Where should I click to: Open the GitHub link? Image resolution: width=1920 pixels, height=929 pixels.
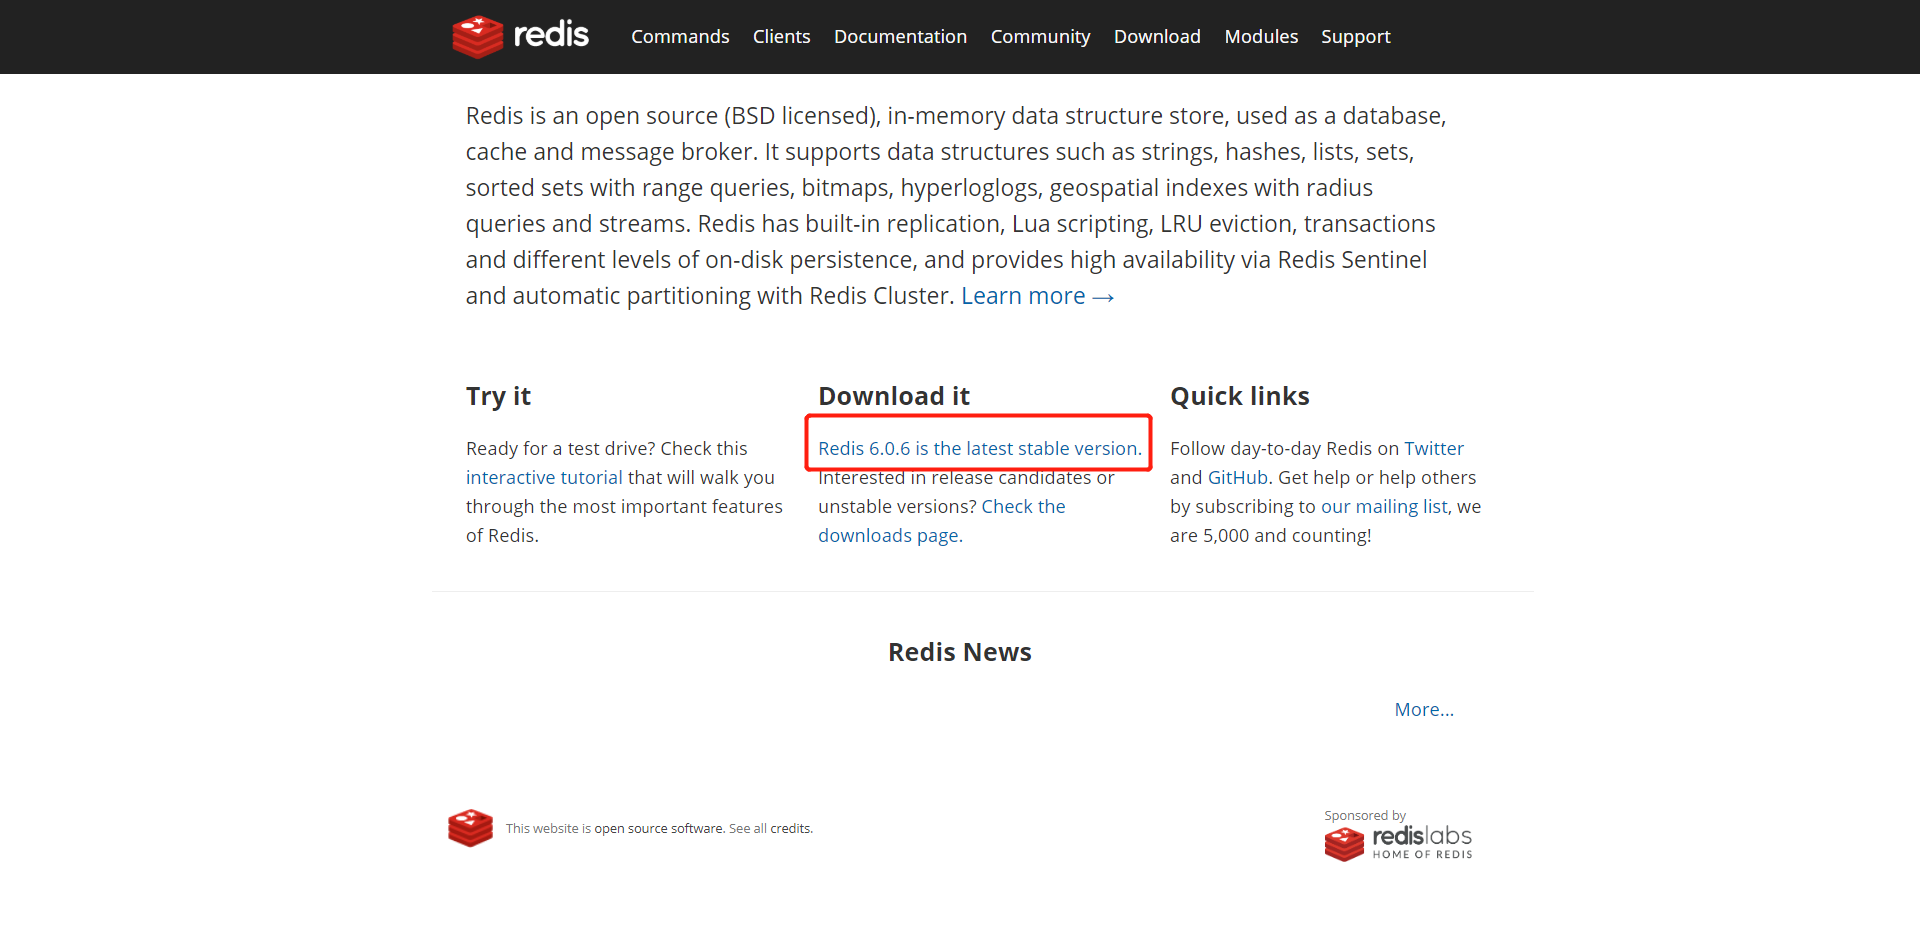[1237, 478]
